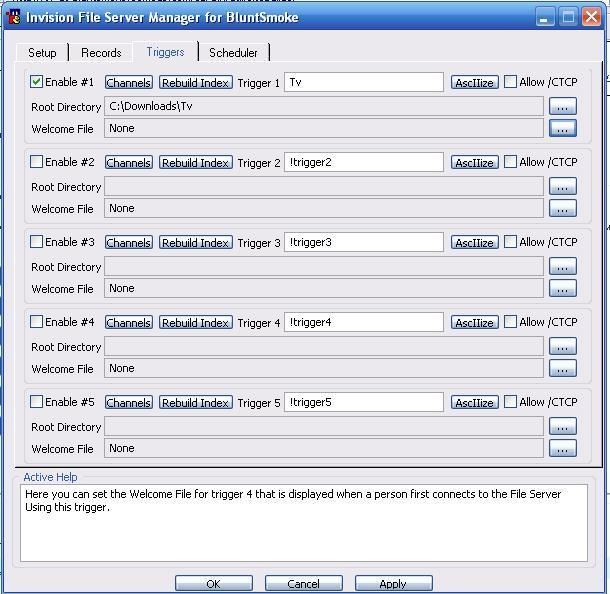Rebuild Index for trigger #2

click(196, 163)
